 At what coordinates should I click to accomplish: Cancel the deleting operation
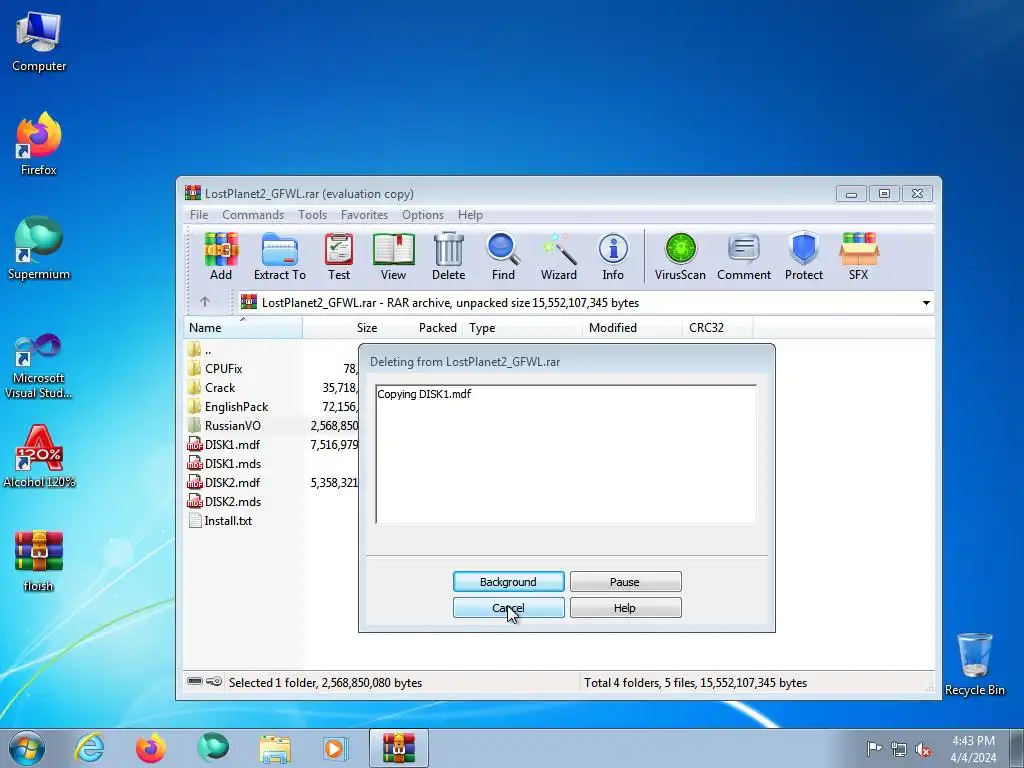(509, 607)
